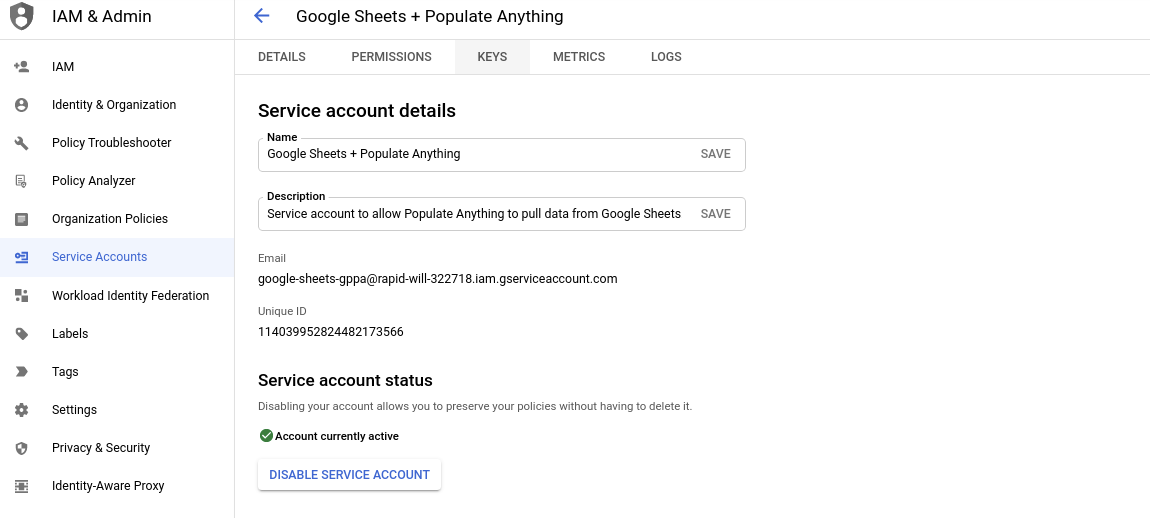Click the Policy Troubleshooter wrench icon
The height and width of the screenshot is (518, 1150).
coord(21,143)
